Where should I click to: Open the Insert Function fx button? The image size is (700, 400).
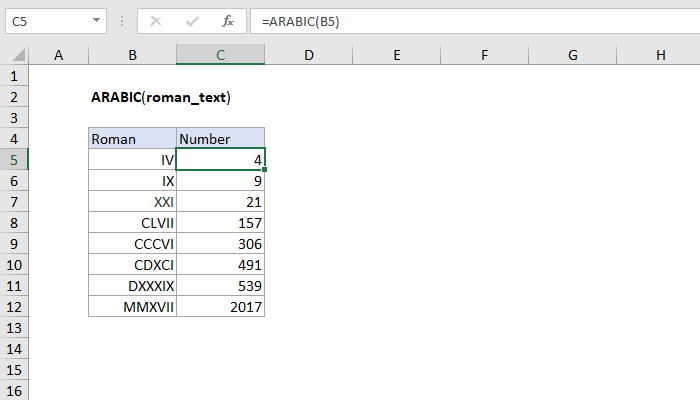(x=228, y=21)
